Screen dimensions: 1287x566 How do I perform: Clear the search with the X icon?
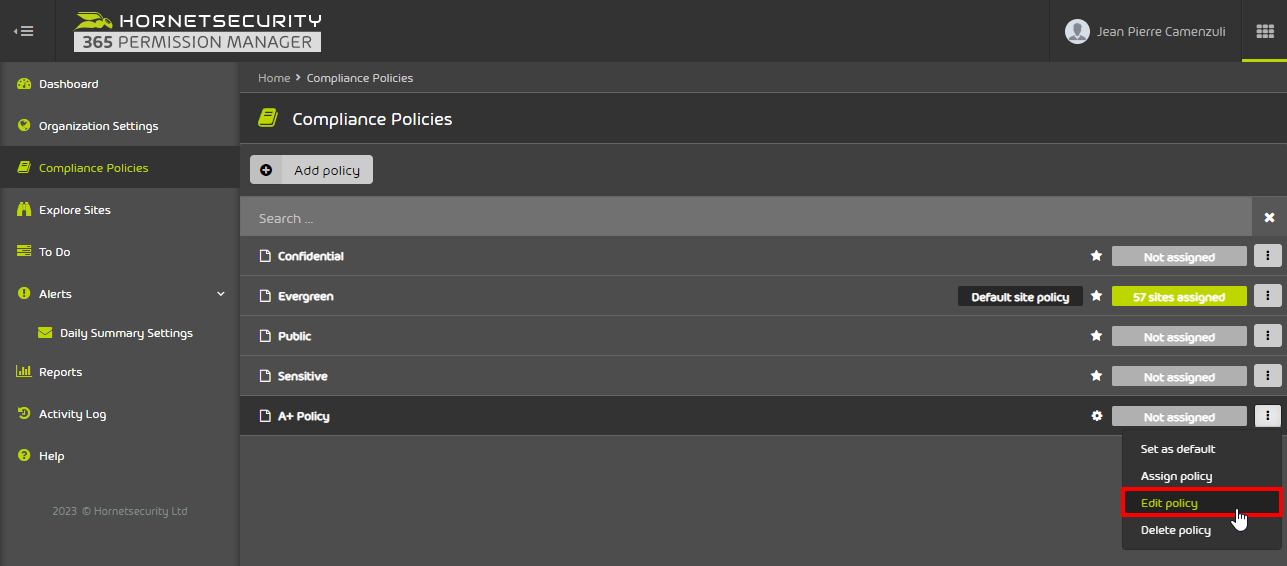[1269, 217]
